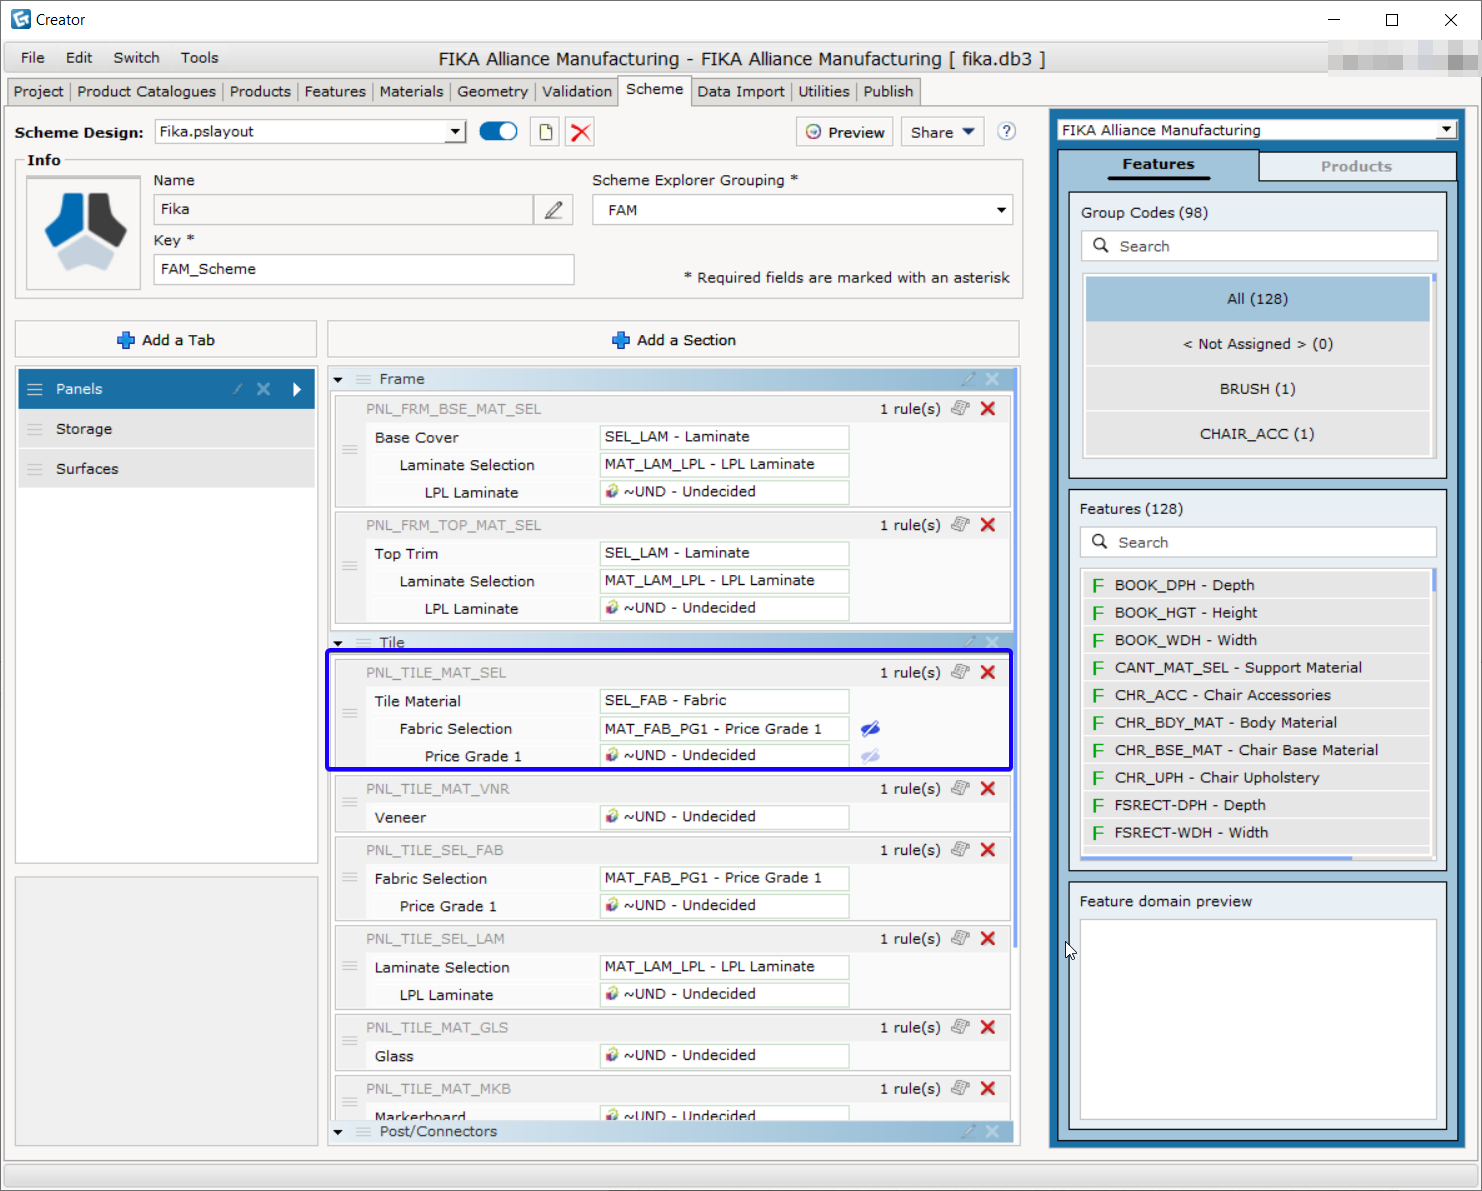Edit the Fika name pencil icon
Viewport: 1482px width, 1191px height.
pyautogui.click(x=553, y=209)
